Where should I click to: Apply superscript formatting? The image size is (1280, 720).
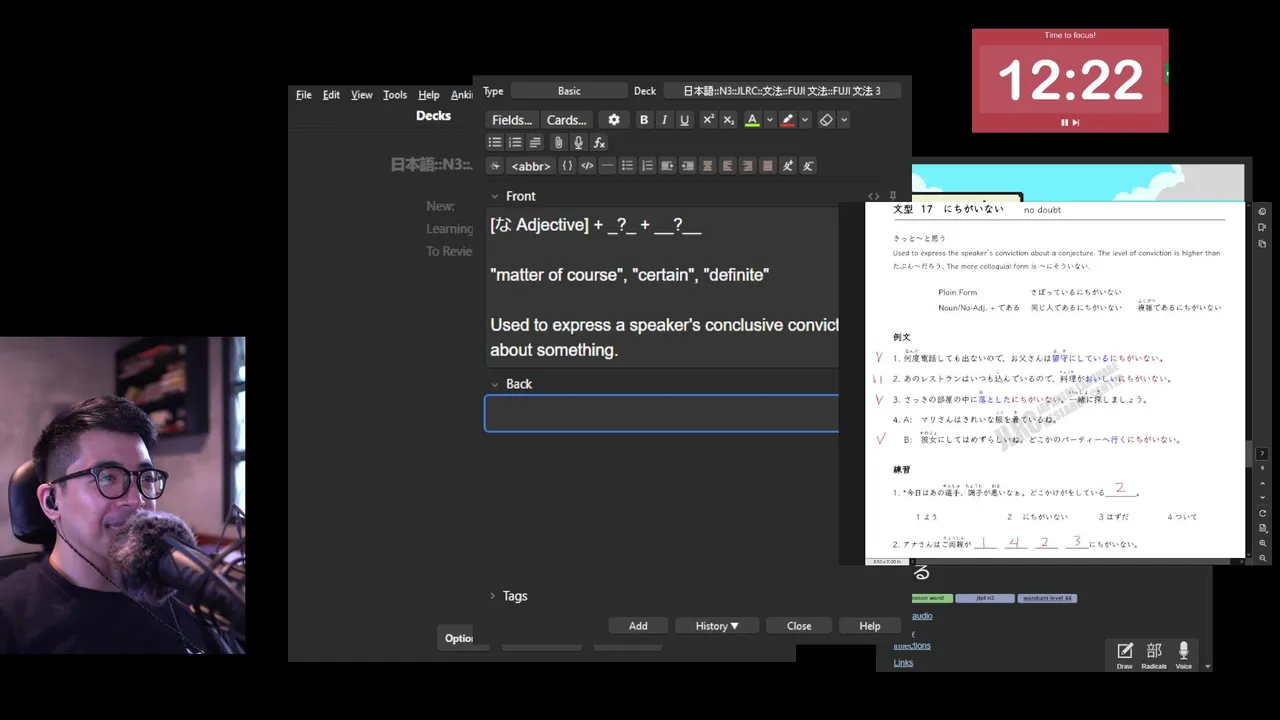(708, 120)
